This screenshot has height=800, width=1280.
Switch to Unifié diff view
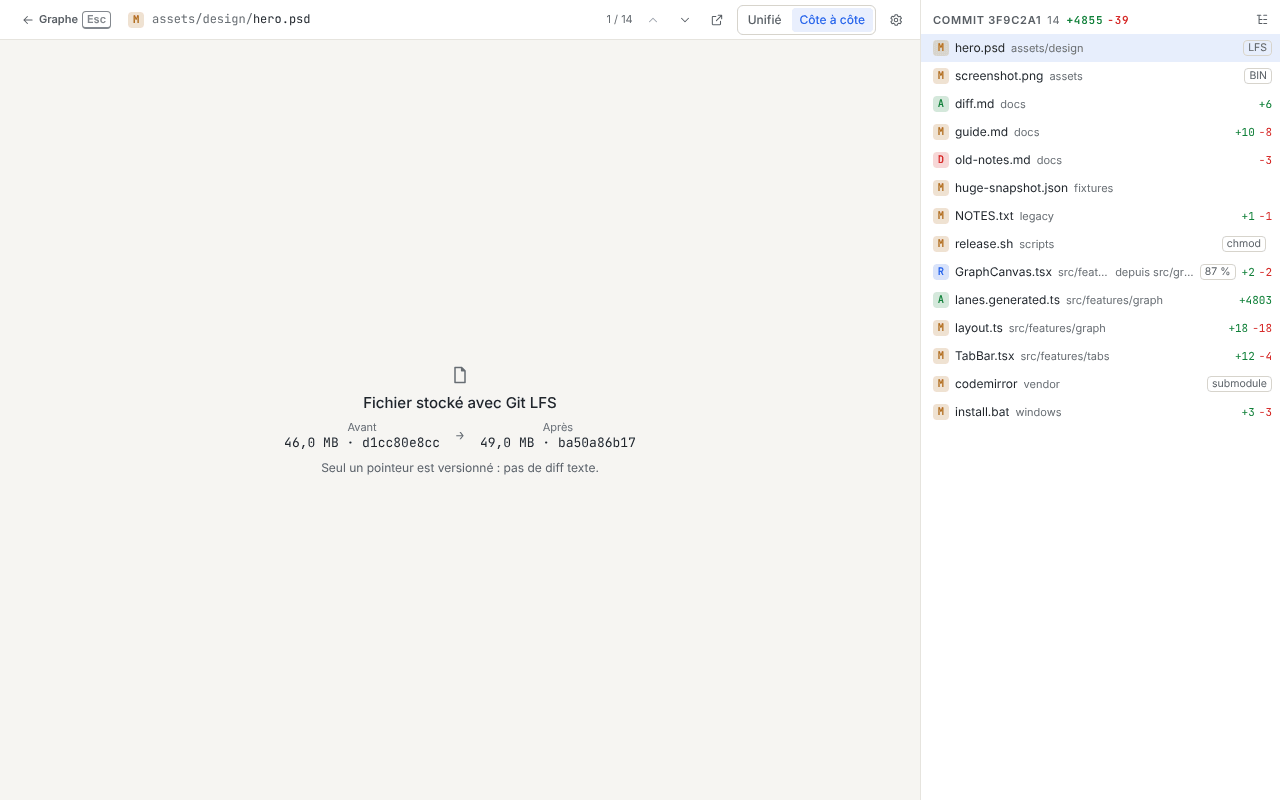(765, 20)
